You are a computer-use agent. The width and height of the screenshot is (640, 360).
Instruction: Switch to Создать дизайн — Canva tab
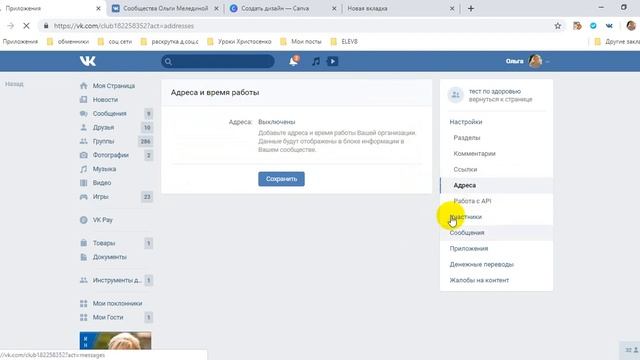click(x=282, y=8)
